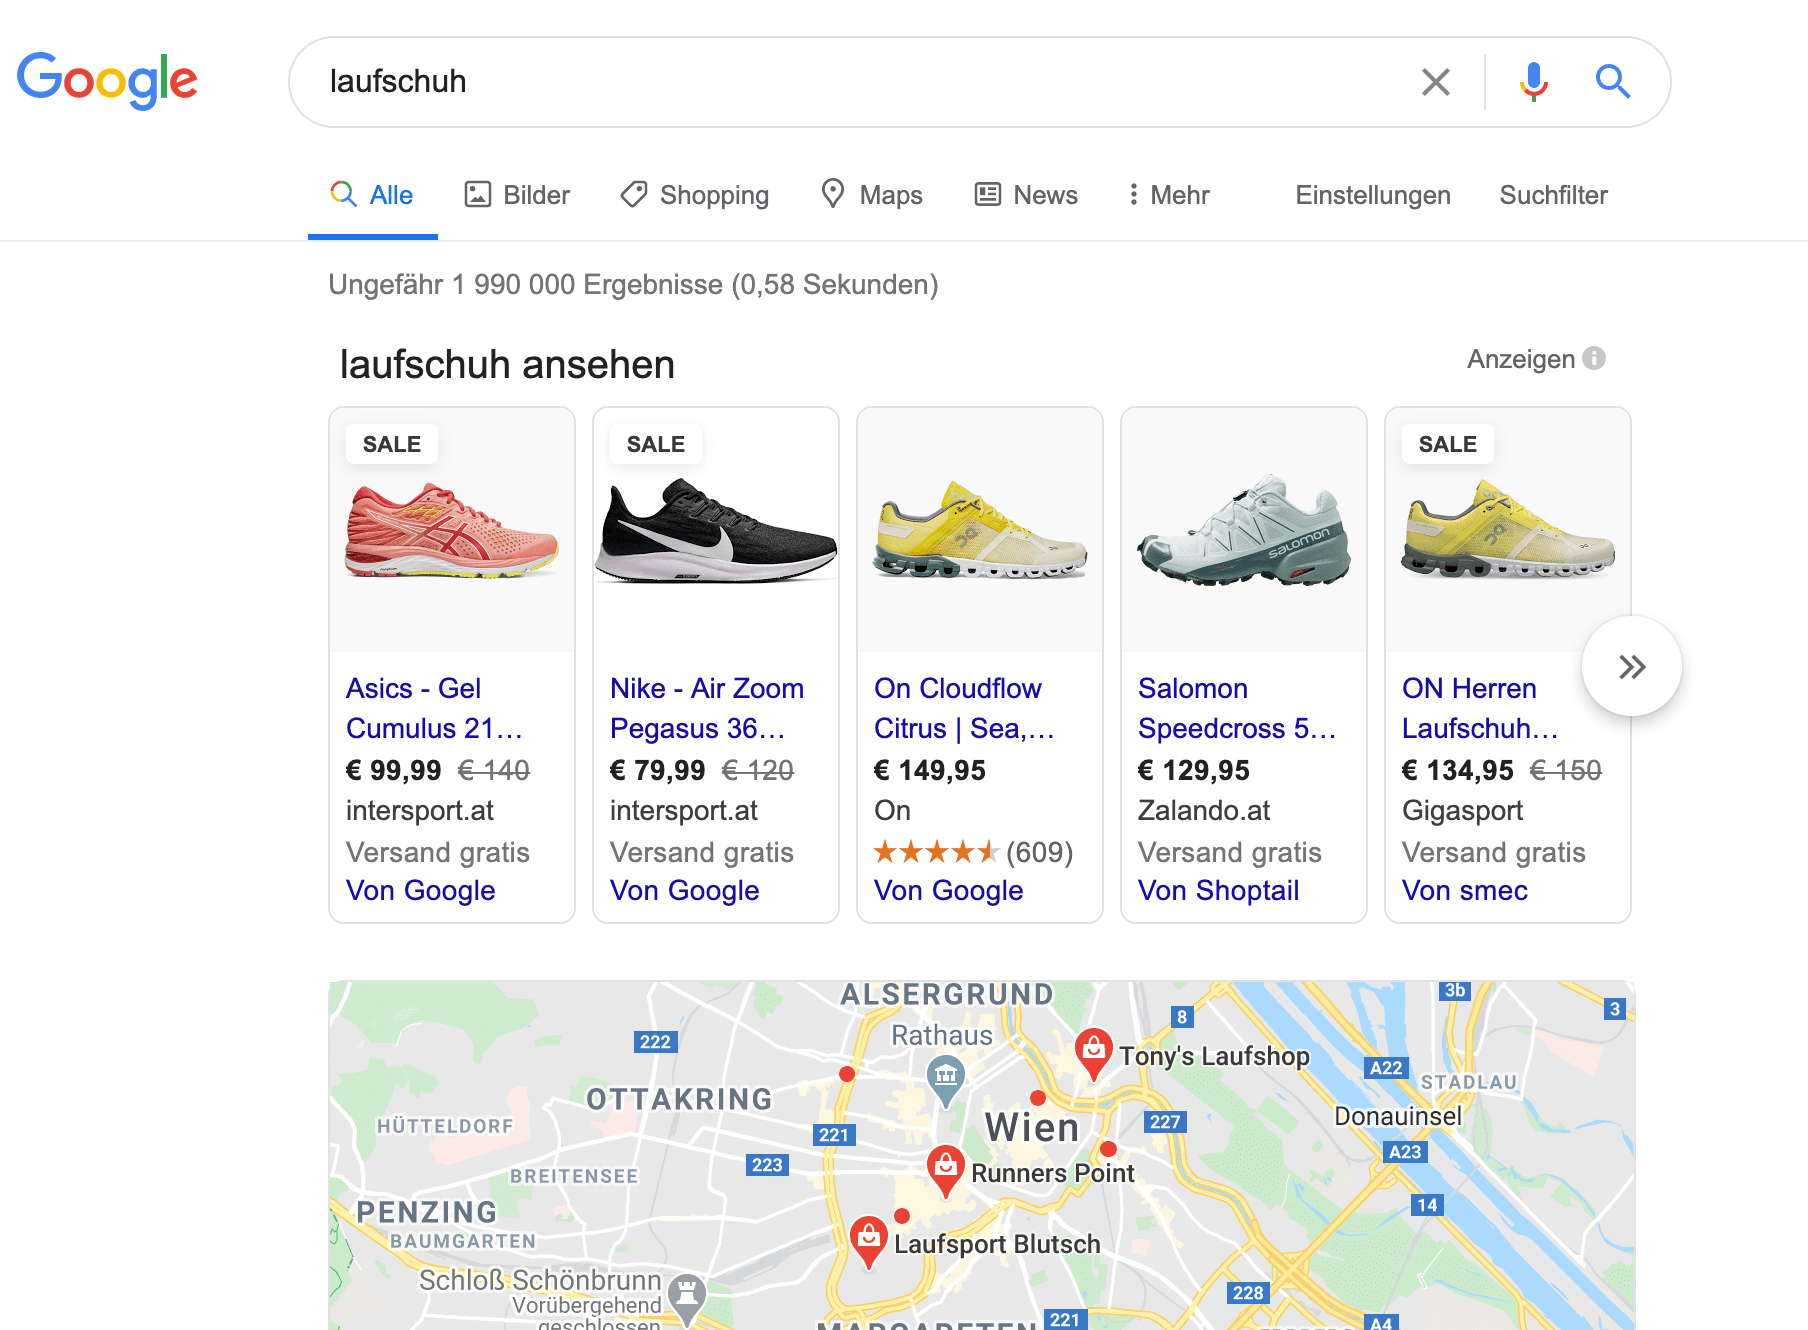Open ON Herren Laufschuh link
The image size is (1808, 1330).
coord(1480,708)
